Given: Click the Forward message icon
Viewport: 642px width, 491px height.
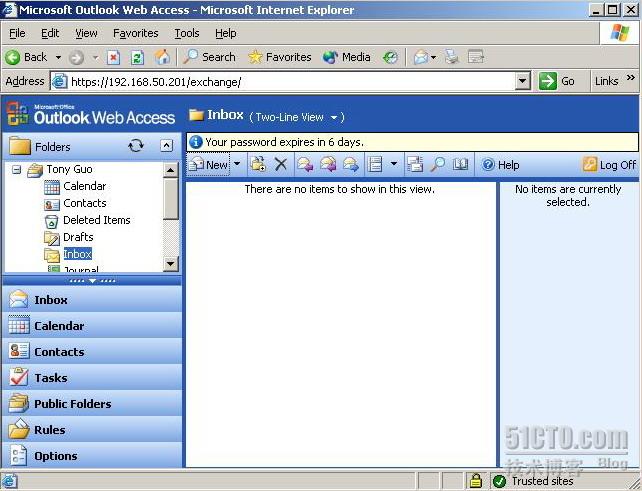Looking at the screenshot, I should pos(351,165).
